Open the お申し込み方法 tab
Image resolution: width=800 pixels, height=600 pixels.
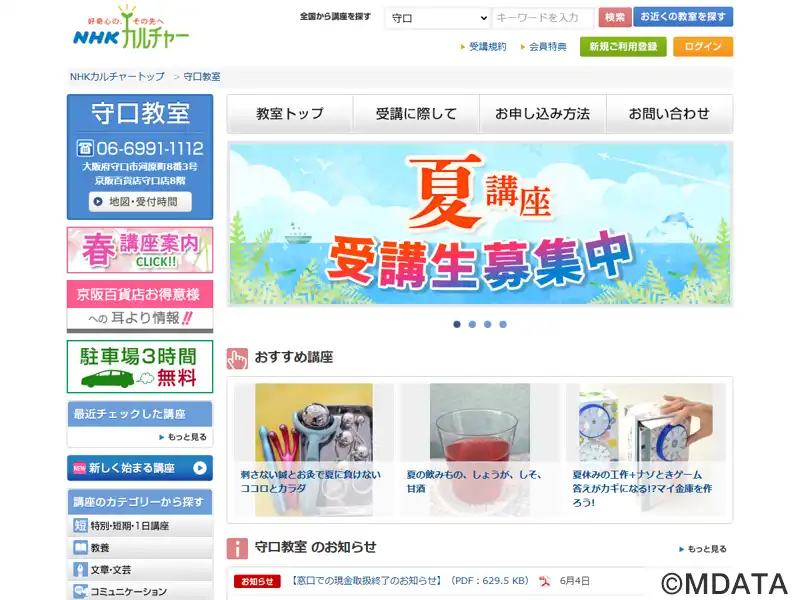pyautogui.click(x=543, y=114)
